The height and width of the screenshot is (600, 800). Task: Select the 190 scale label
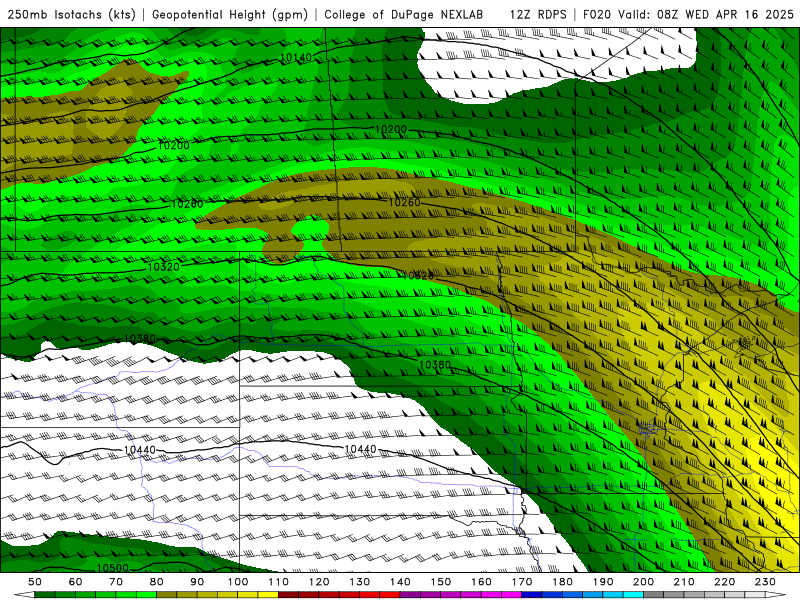coord(603,582)
